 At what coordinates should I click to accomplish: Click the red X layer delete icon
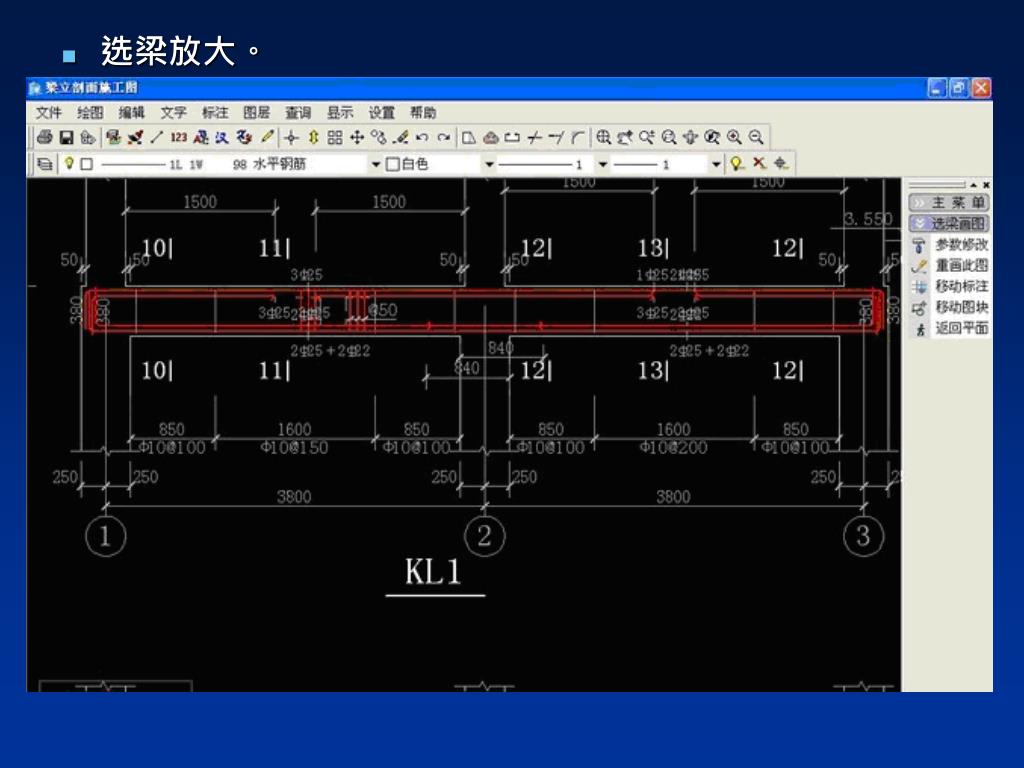pos(759,163)
